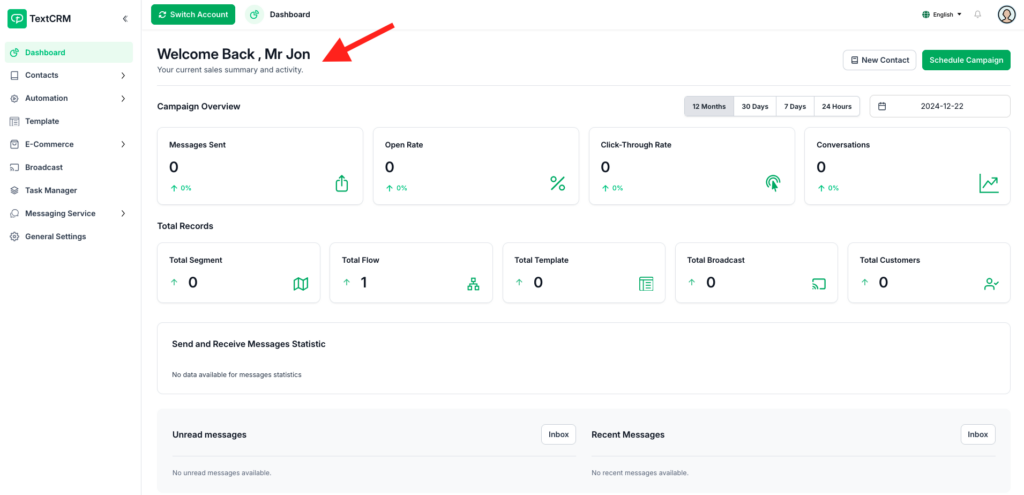The width and height of the screenshot is (1024, 495).
Task: Collapse the sidebar with the chevron icon
Action: pyautogui.click(x=125, y=18)
